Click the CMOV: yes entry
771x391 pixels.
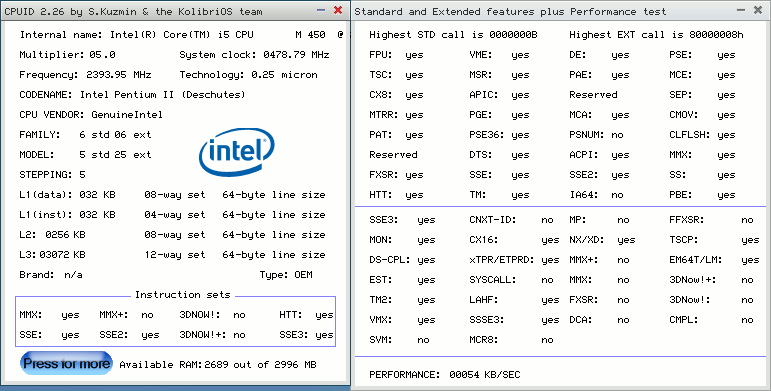[702, 115]
